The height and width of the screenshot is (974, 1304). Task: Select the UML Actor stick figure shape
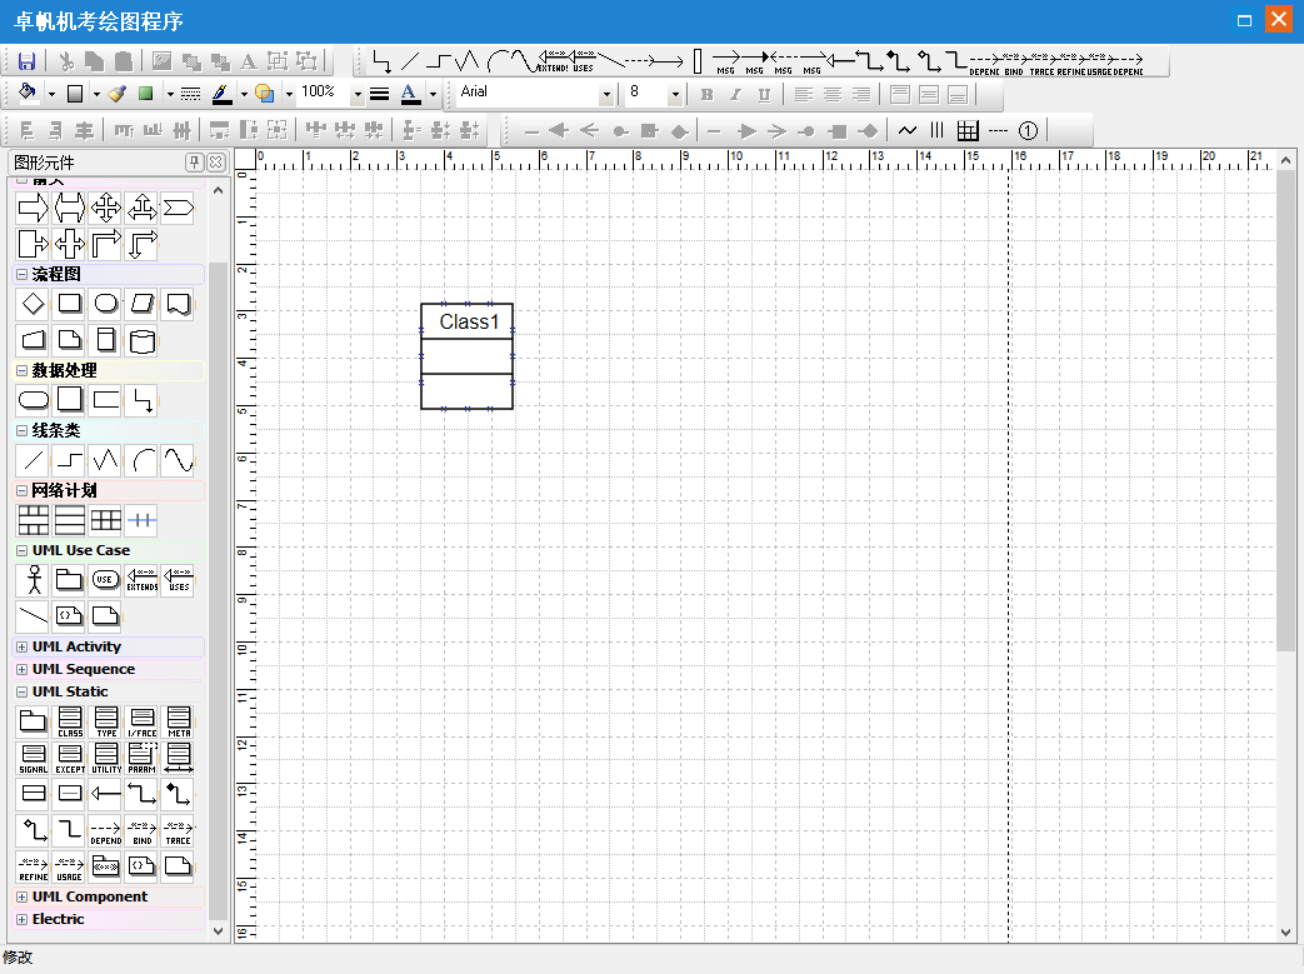(x=33, y=580)
